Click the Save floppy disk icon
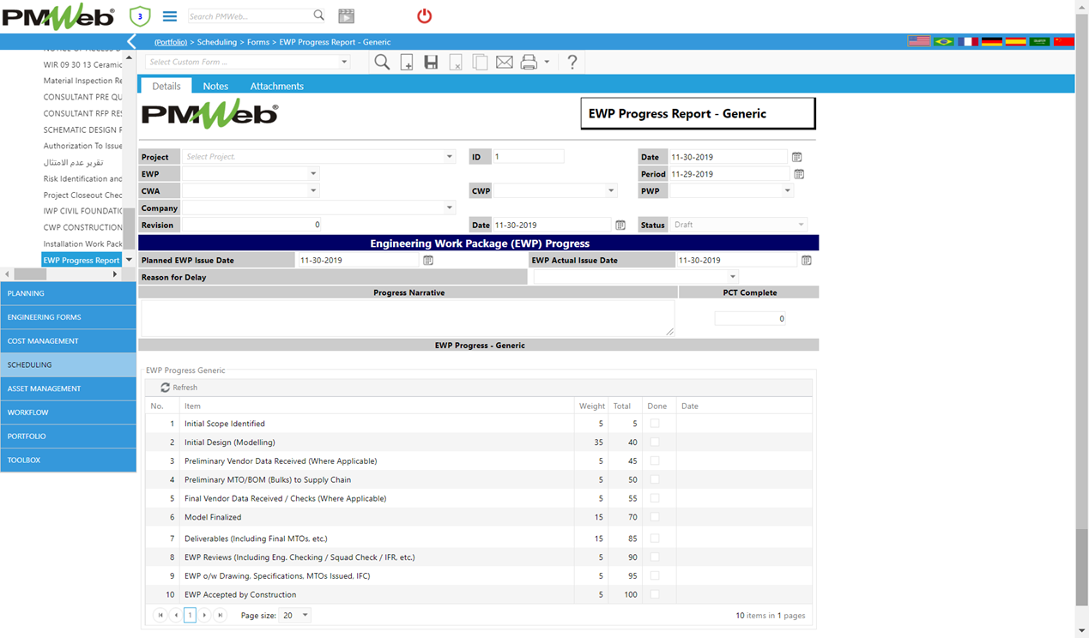The height and width of the screenshot is (639, 1089). click(x=431, y=62)
